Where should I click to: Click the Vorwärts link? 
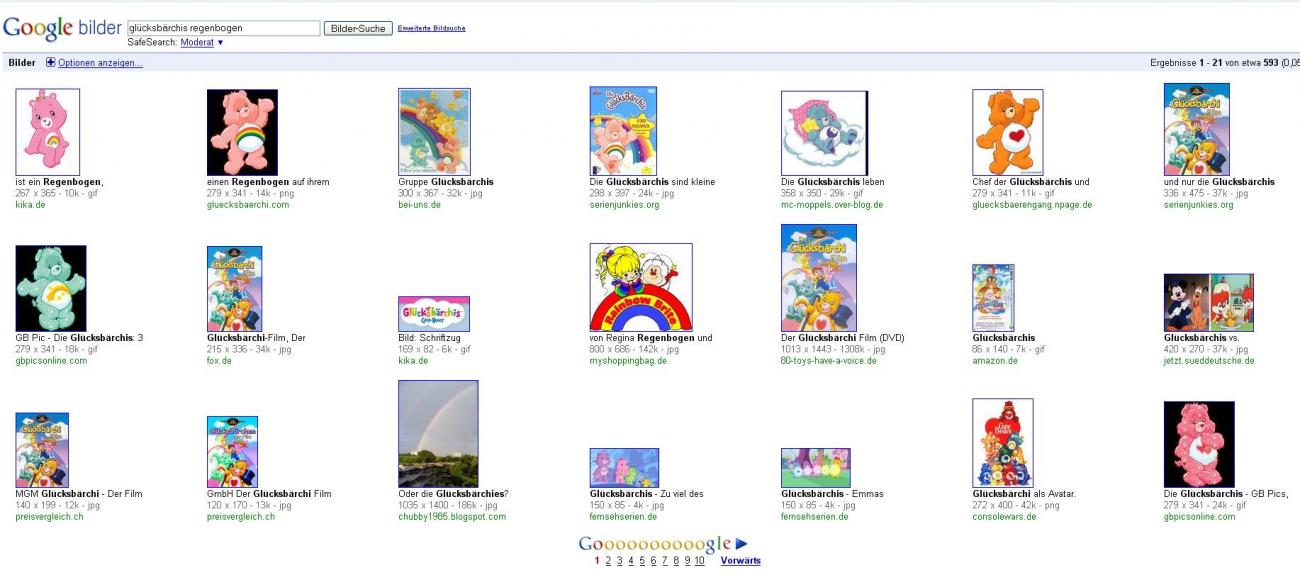(740, 561)
